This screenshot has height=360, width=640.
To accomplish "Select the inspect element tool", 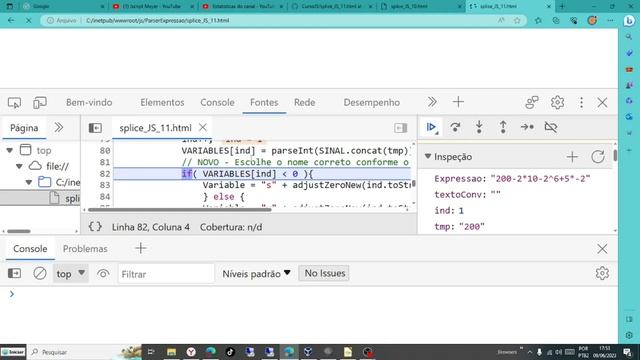I will (15, 102).
